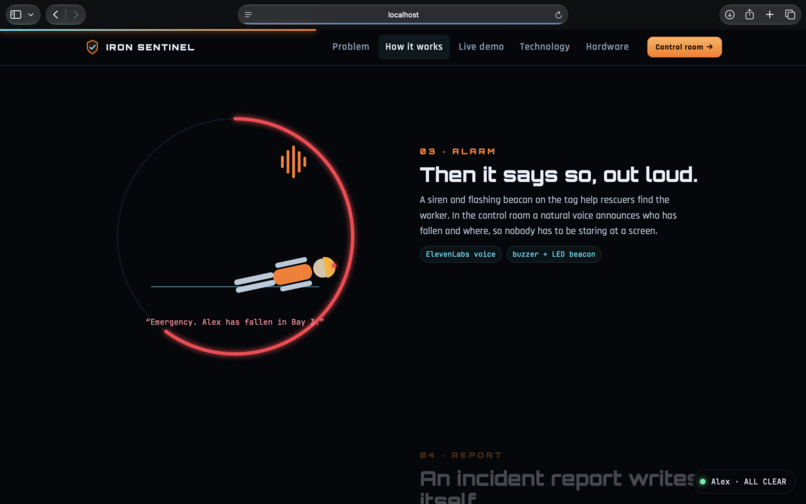Click the Alex ALL CLEAR status pill
Screen dimensions: 806x504
tap(743, 482)
